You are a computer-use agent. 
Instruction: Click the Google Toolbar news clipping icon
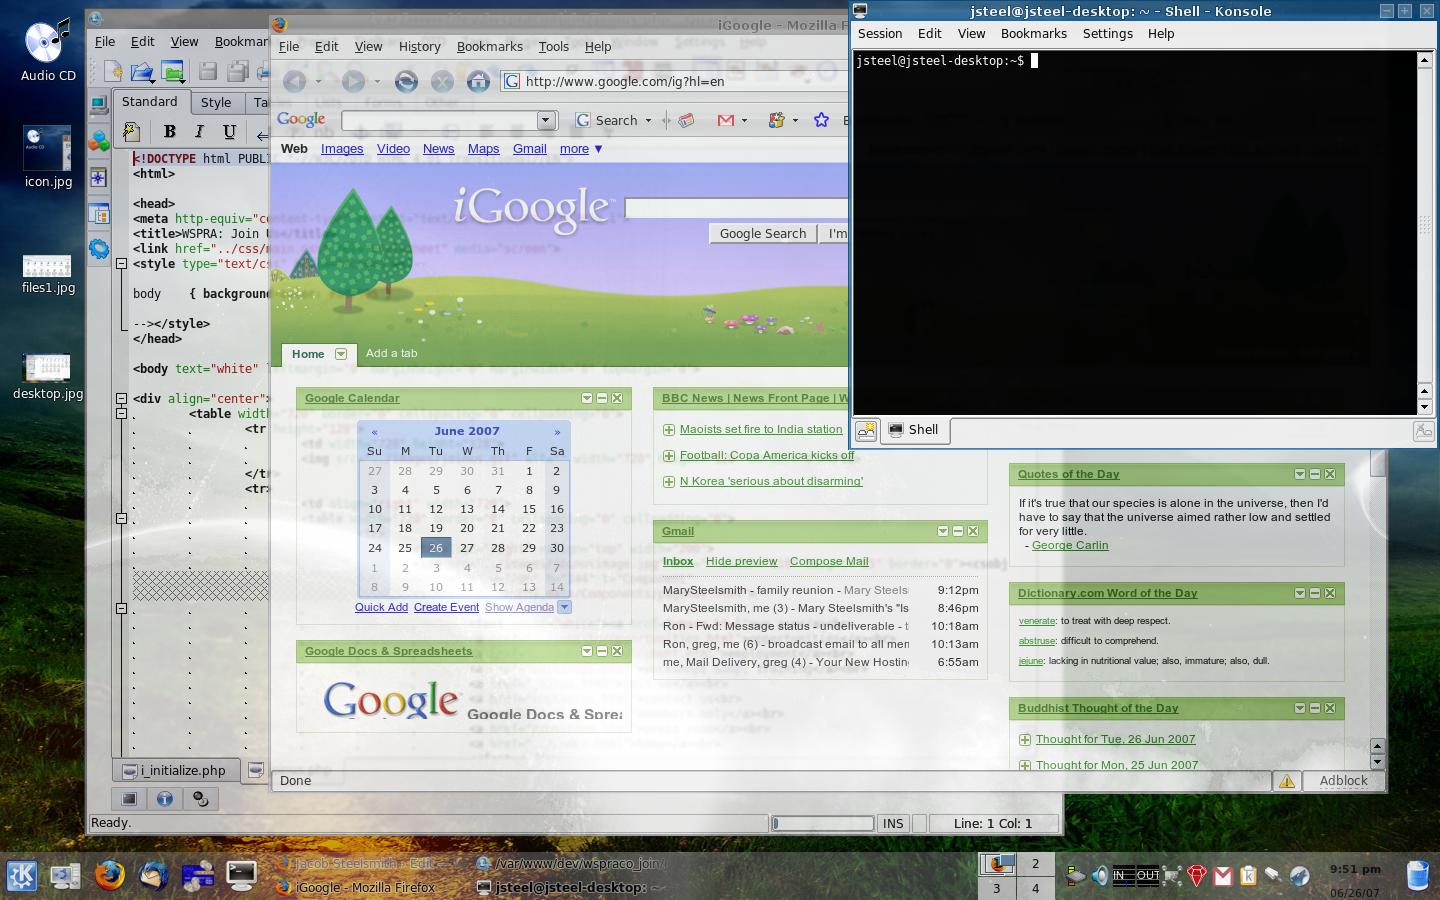686,120
